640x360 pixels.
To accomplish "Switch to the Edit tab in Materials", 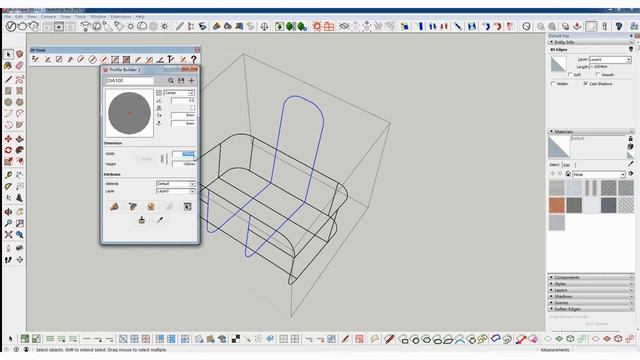I will point(567,165).
